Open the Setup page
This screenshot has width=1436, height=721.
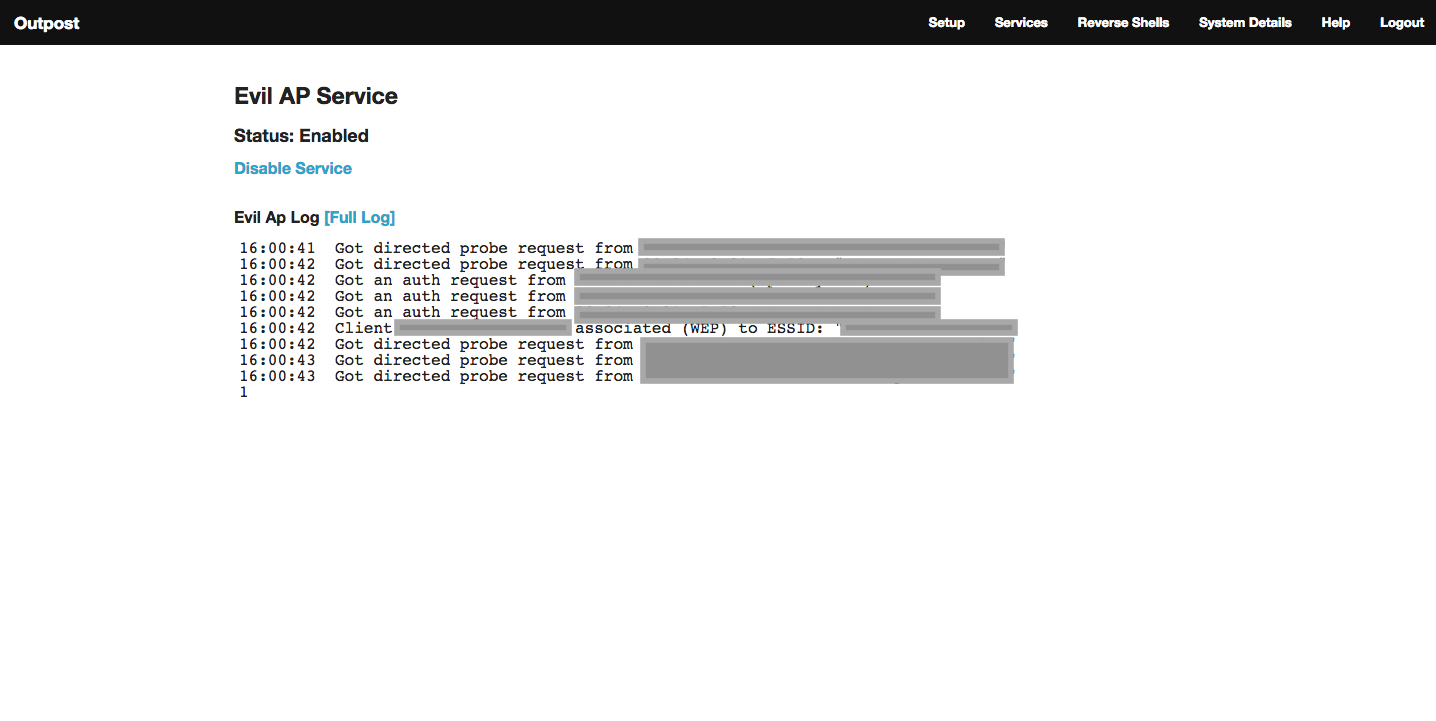[x=946, y=22]
